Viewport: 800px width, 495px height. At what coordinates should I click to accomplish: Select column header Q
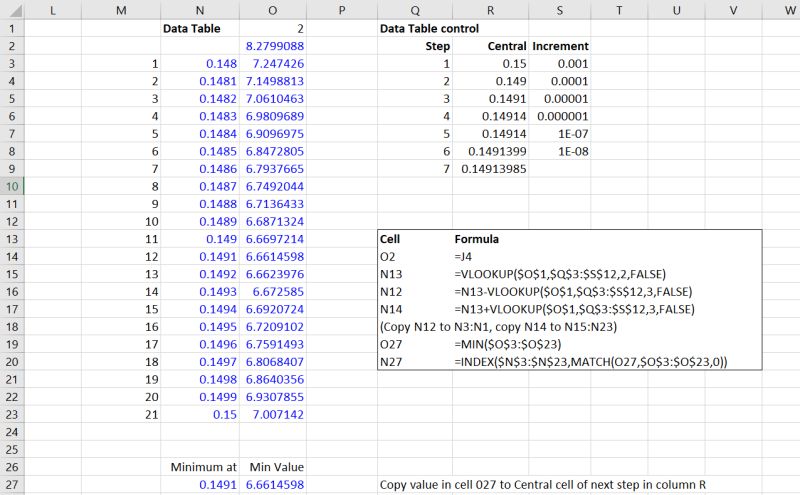pos(415,10)
